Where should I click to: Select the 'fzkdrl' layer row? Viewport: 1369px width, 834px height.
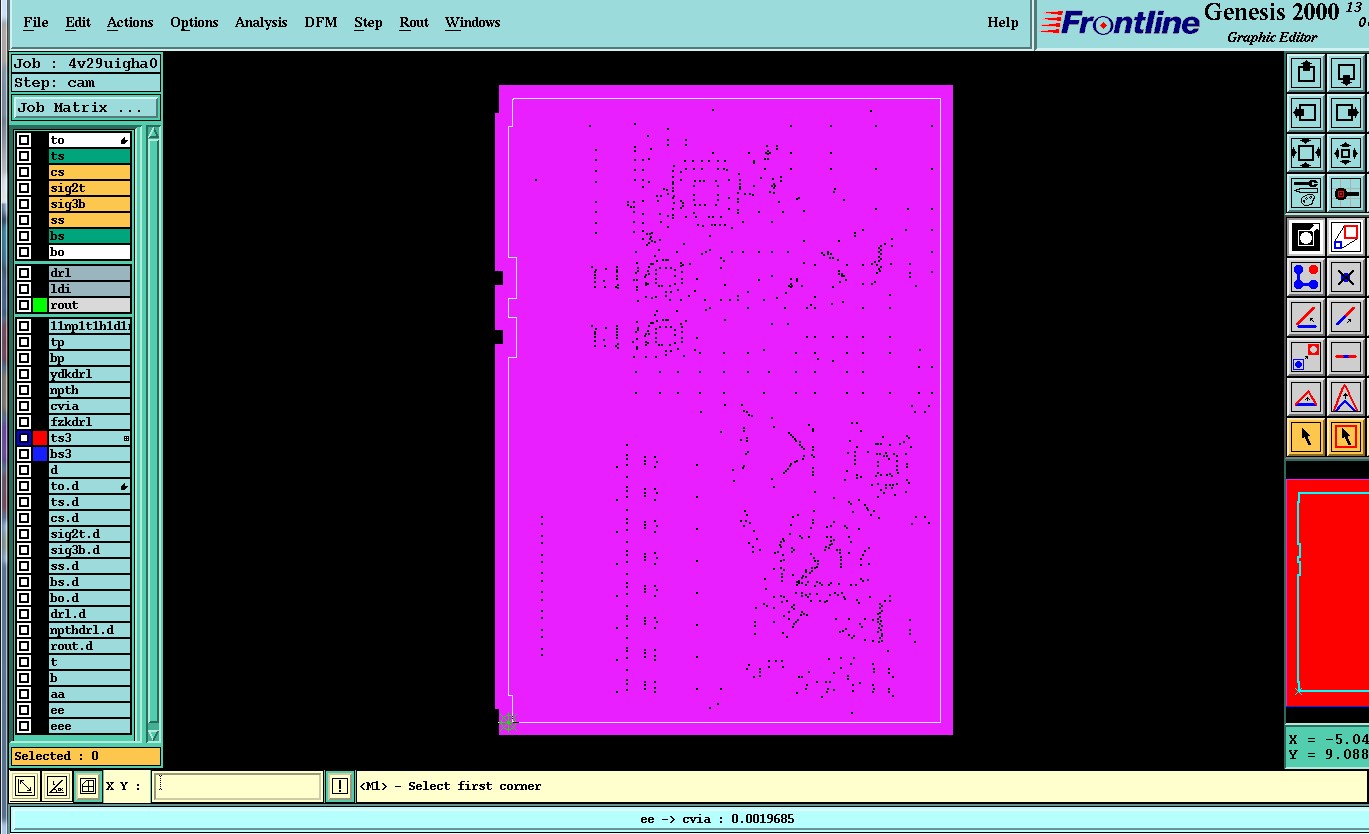coord(90,422)
